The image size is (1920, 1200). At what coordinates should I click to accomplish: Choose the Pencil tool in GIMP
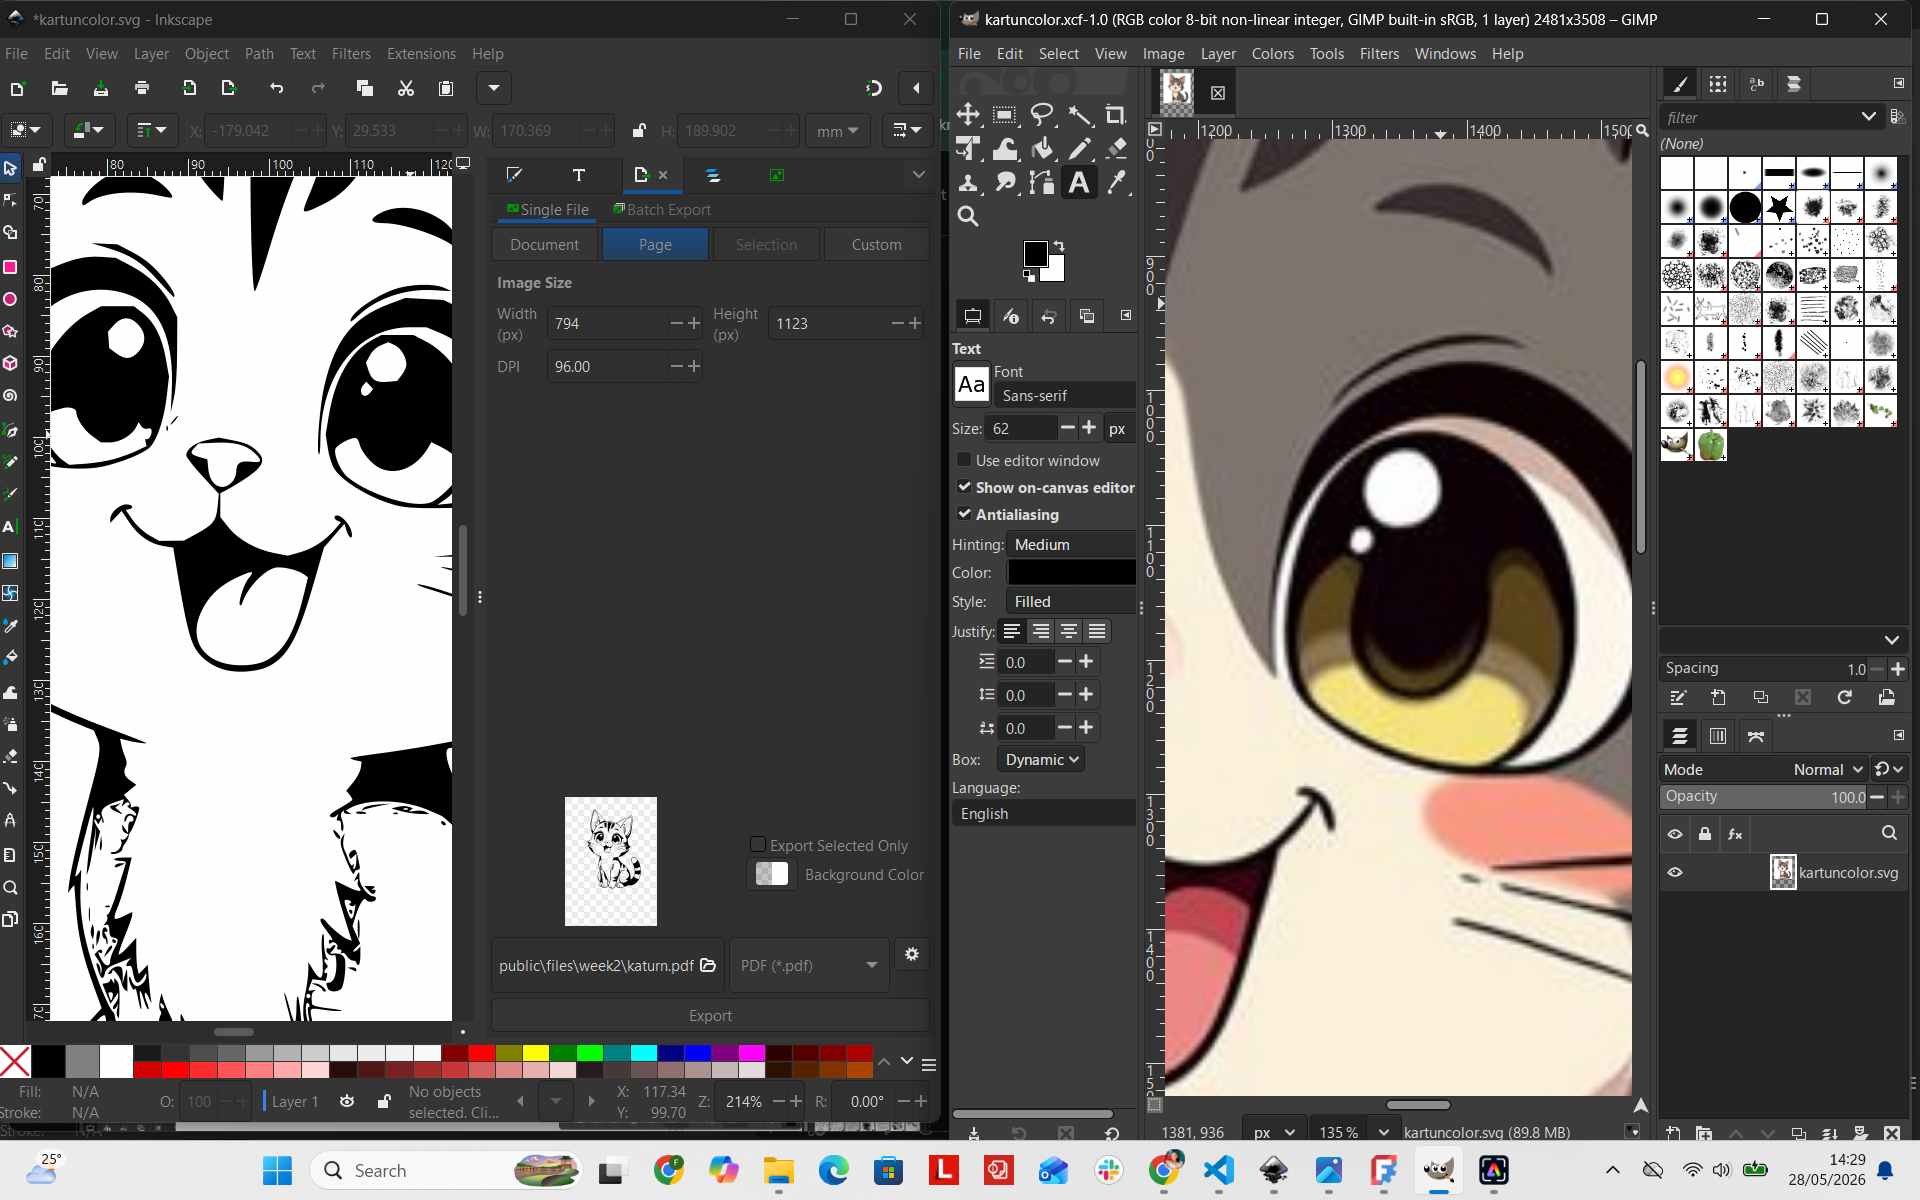(1079, 149)
